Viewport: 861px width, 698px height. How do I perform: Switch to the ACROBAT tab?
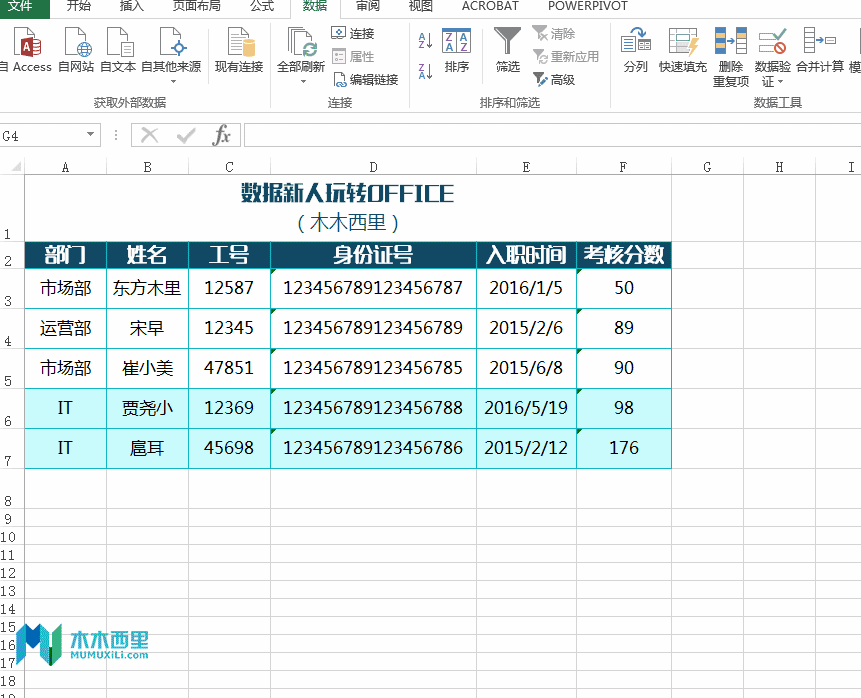pos(490,7)
